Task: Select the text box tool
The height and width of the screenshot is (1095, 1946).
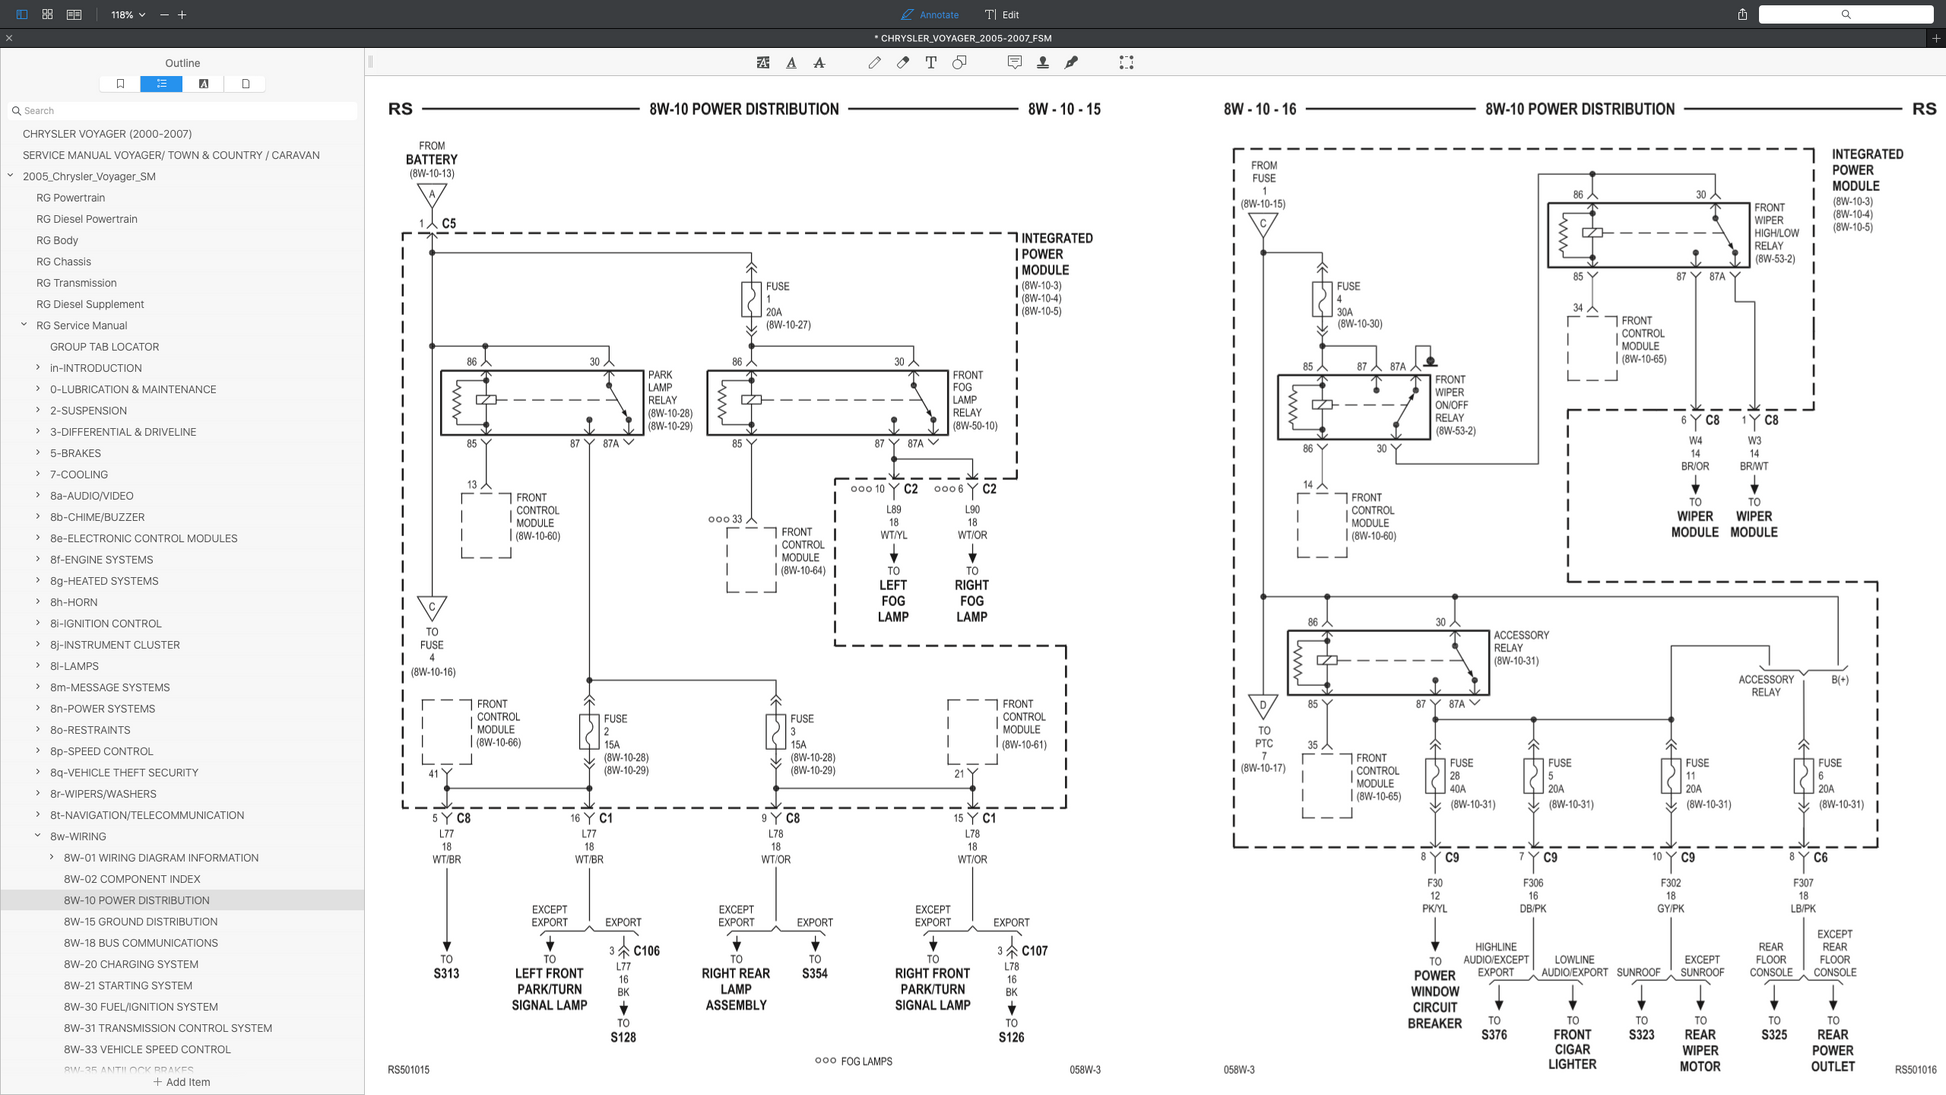Action: pos(931,62)
